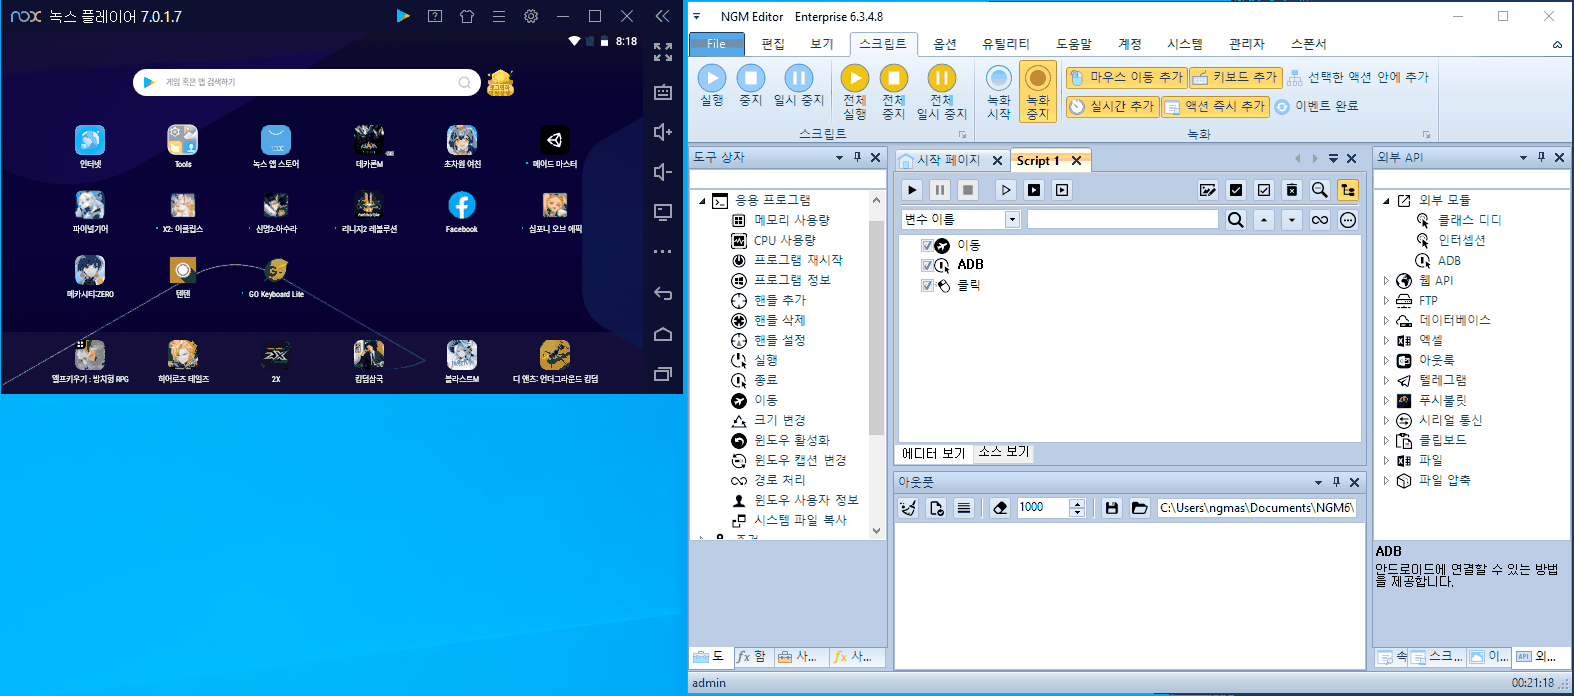Viewport: 1574px width, 696px height.
Task: Open the 편집 ribbon tab
Action: 773,44
